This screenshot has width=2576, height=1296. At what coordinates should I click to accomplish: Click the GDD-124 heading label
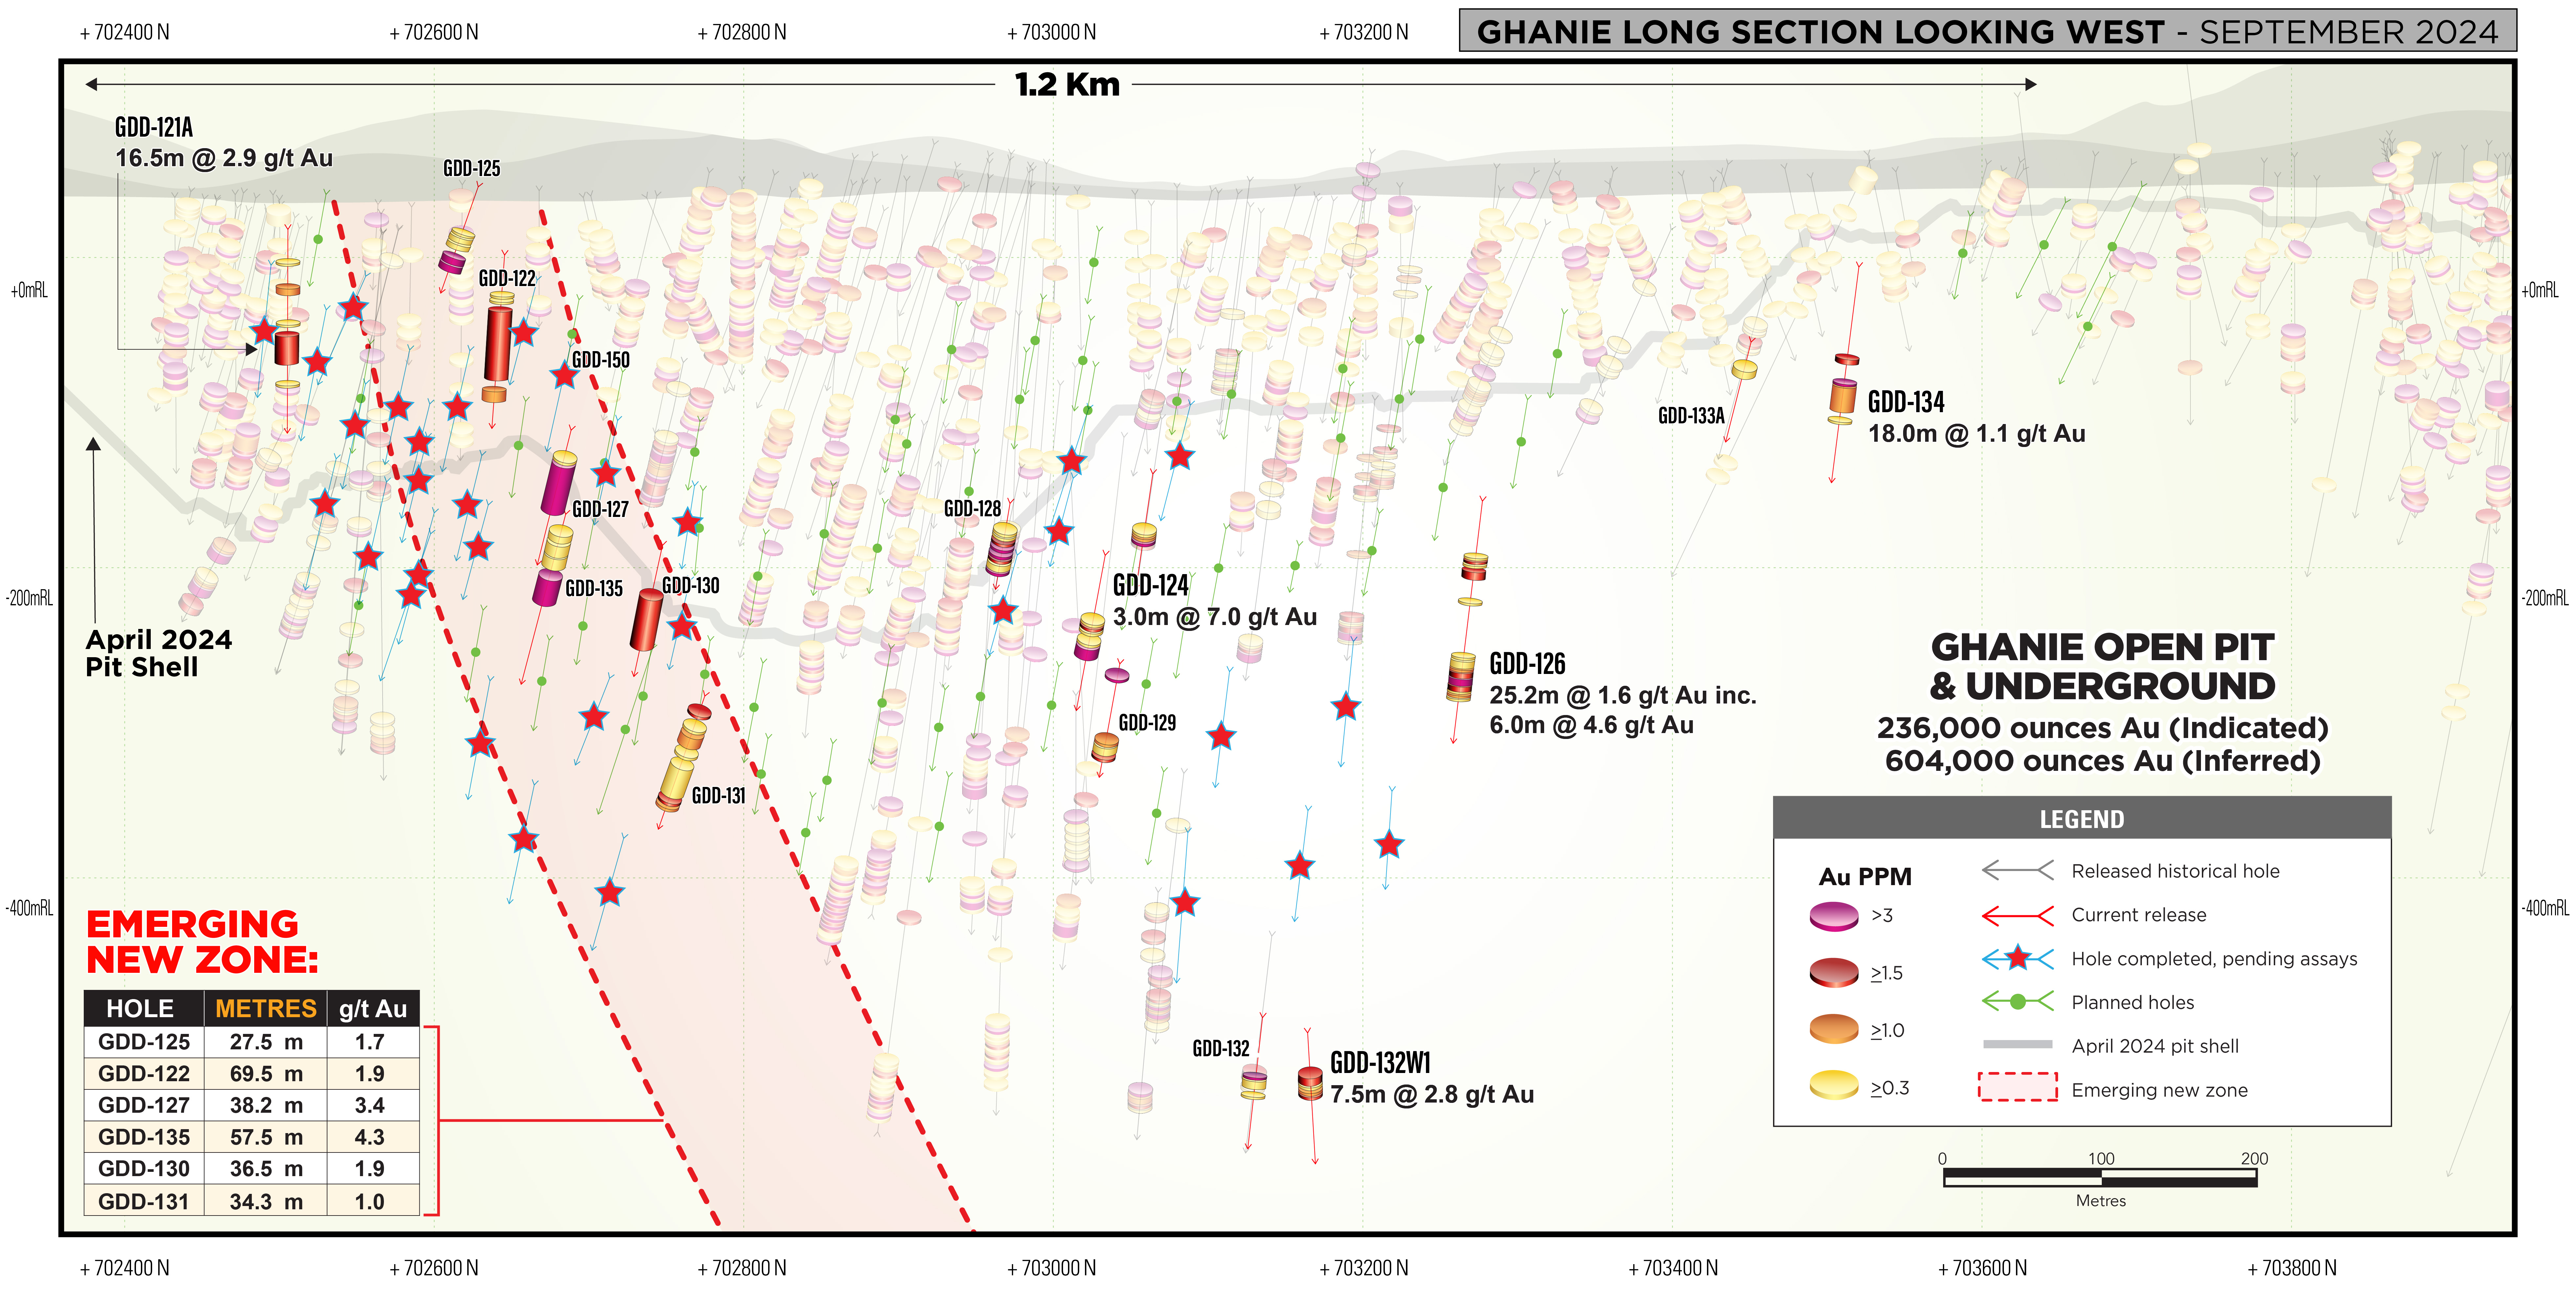(1151, 586)
